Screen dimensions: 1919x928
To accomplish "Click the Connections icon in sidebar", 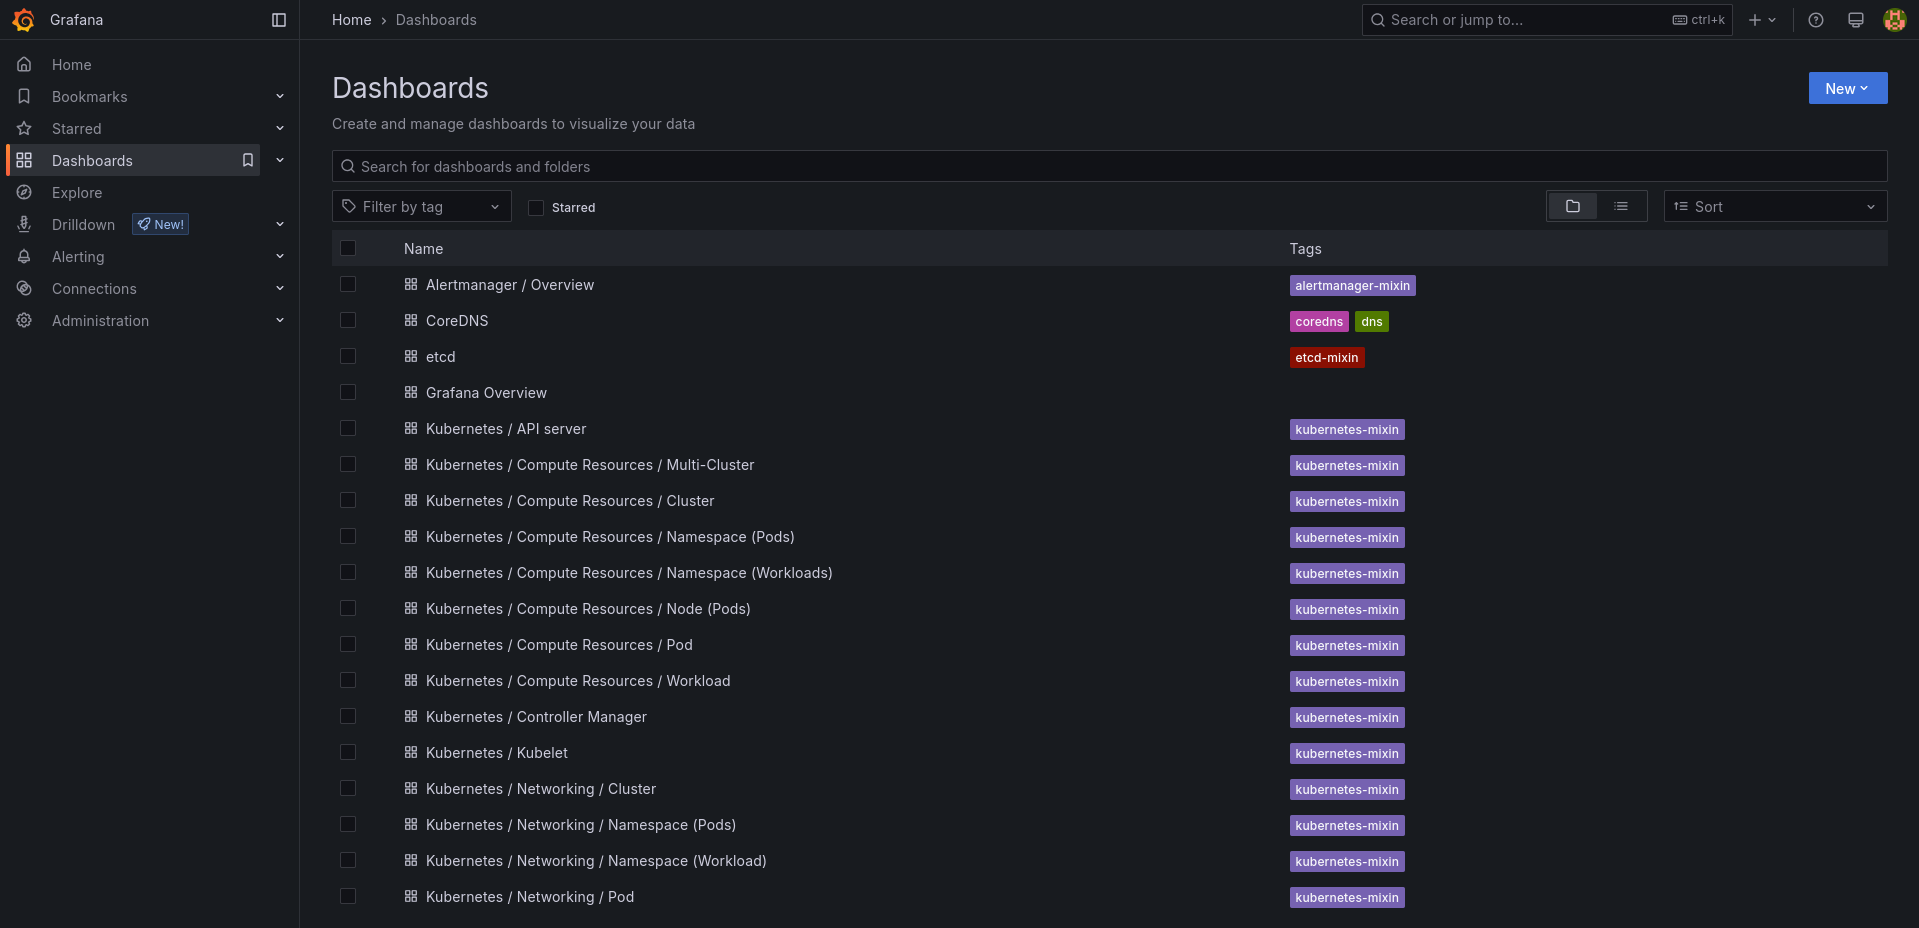I will [x=24, y=288].
